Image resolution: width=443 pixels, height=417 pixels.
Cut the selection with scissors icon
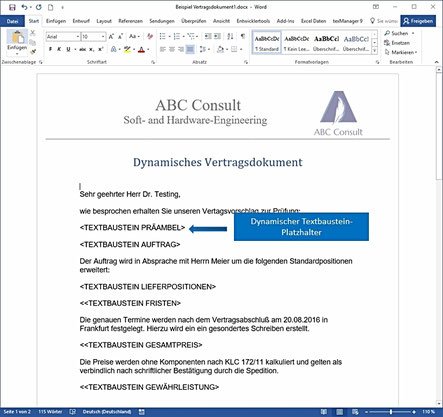(x=33, y=33)
